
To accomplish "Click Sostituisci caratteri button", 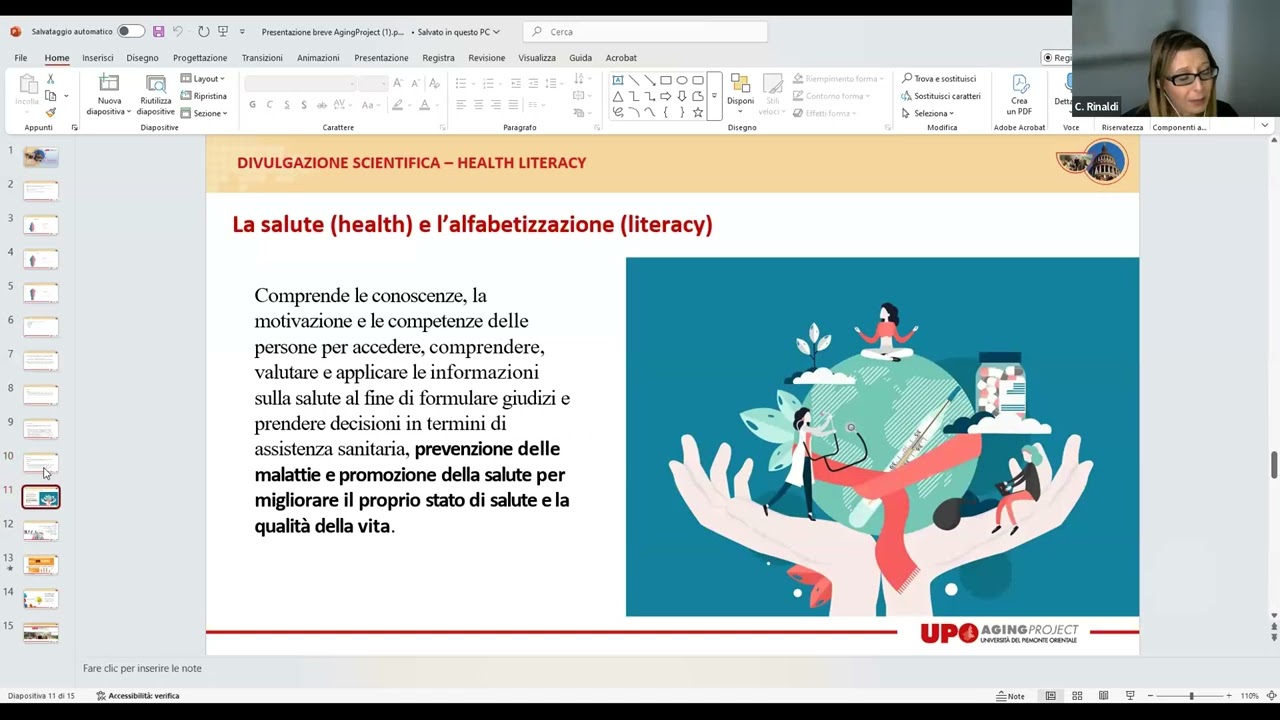I will tap(940, 96).
